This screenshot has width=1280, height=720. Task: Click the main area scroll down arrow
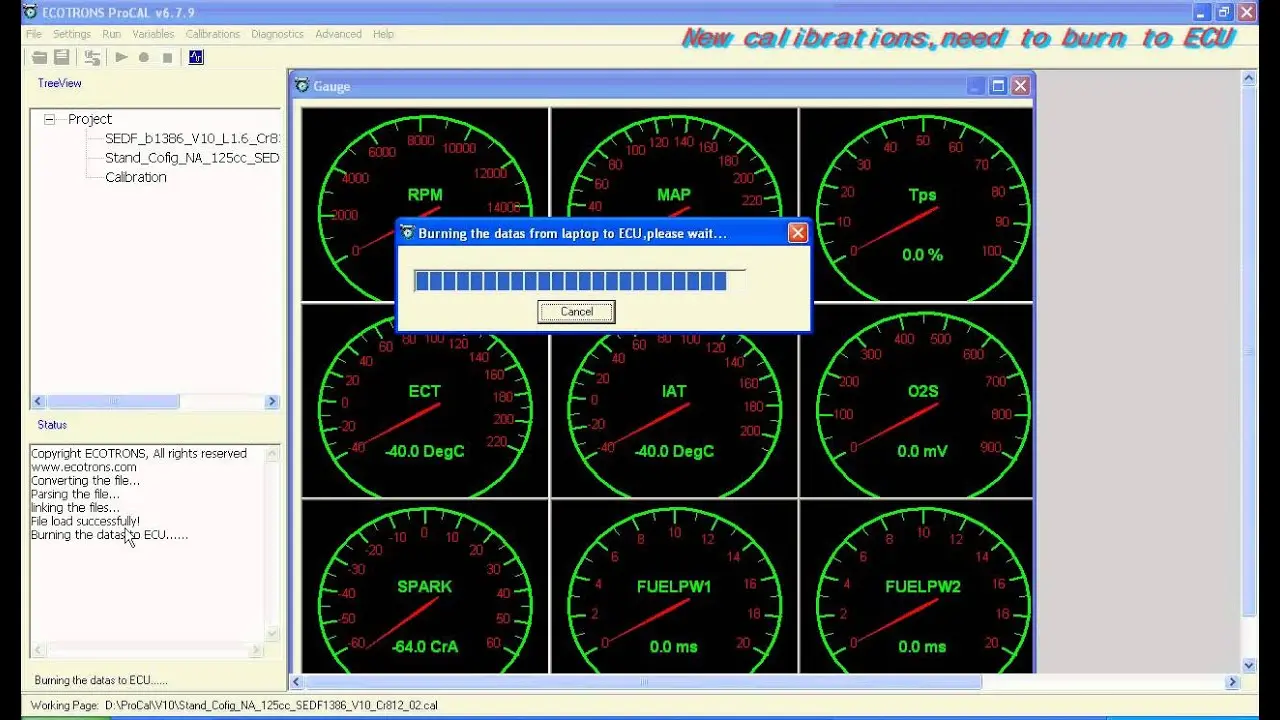point(1248,665)
